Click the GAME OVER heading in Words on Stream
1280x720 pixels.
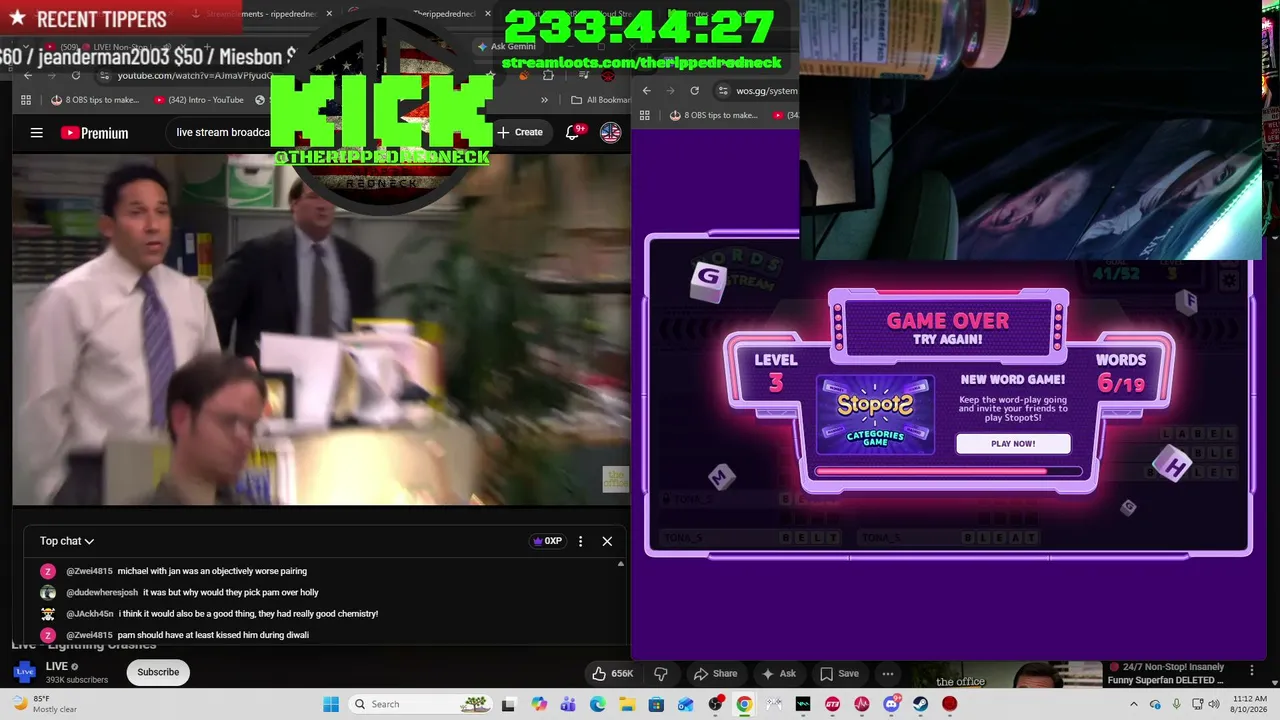(948, 321)
